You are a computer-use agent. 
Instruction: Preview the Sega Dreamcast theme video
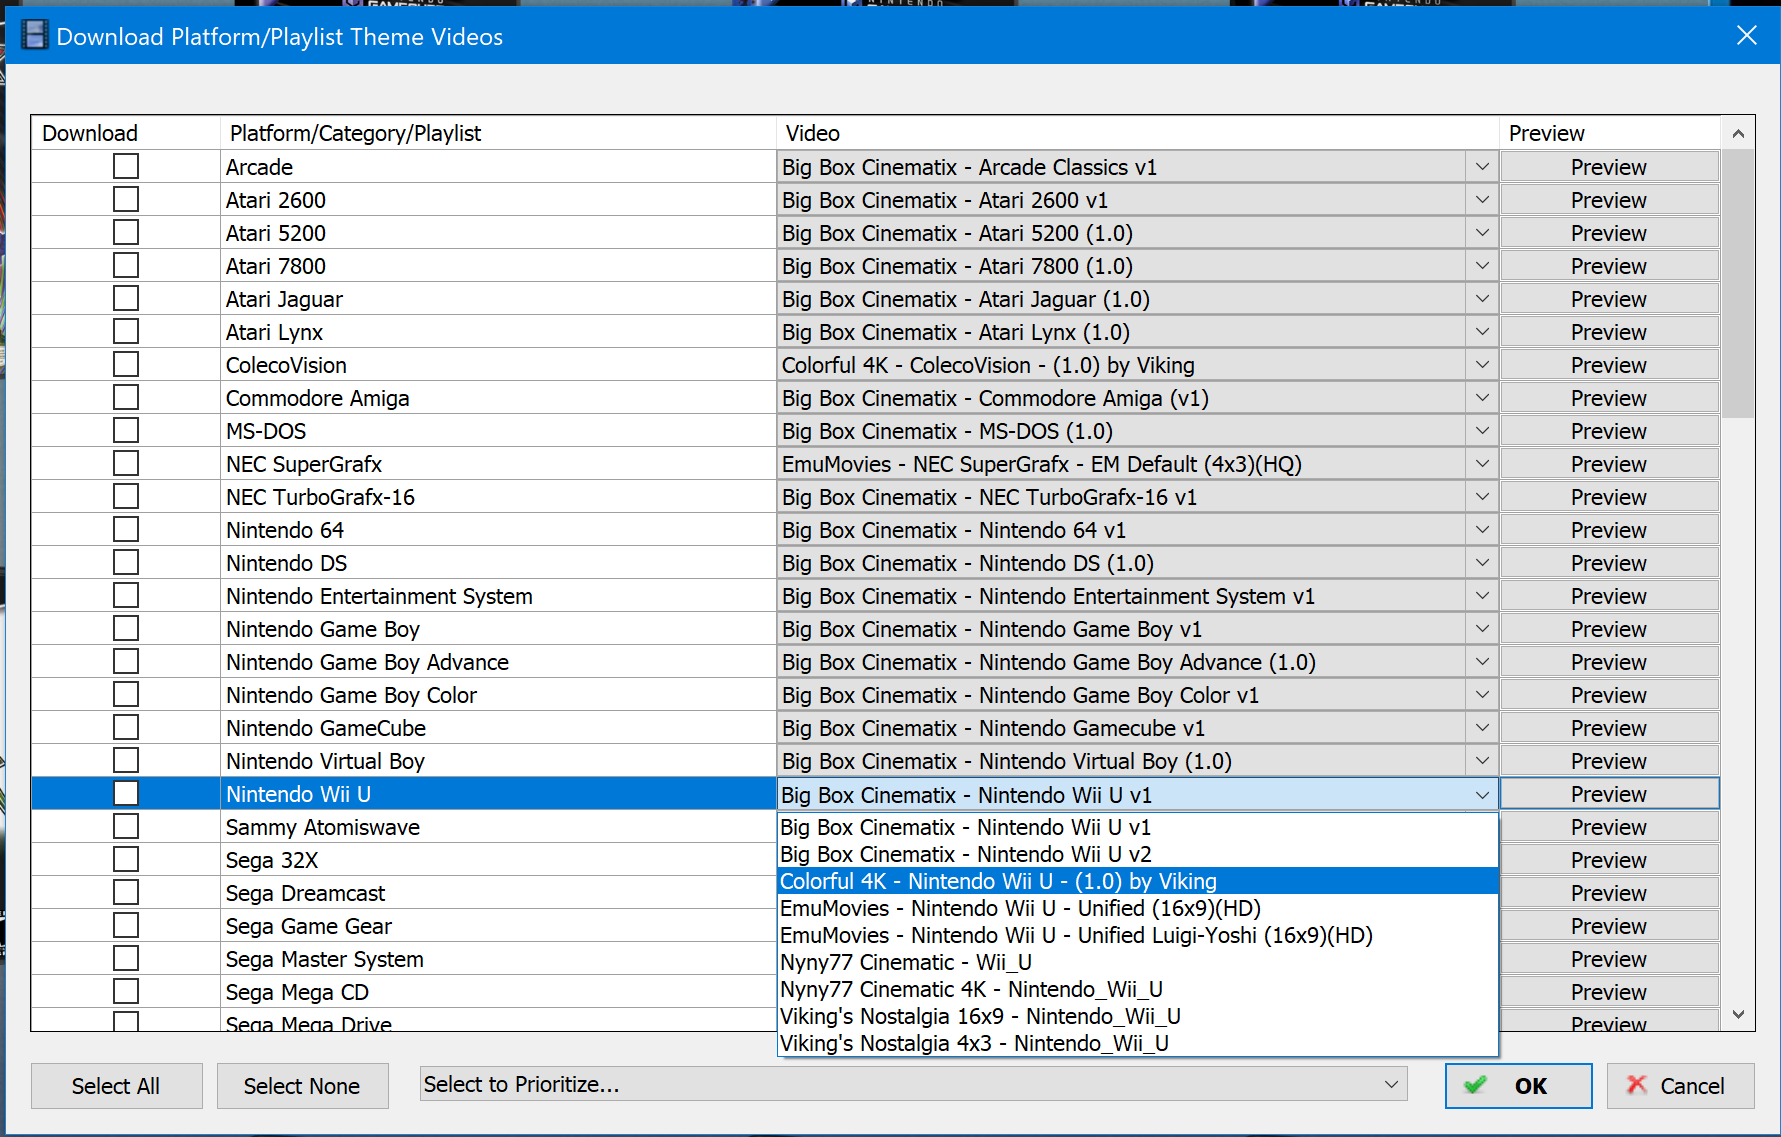pos(1609,893)
